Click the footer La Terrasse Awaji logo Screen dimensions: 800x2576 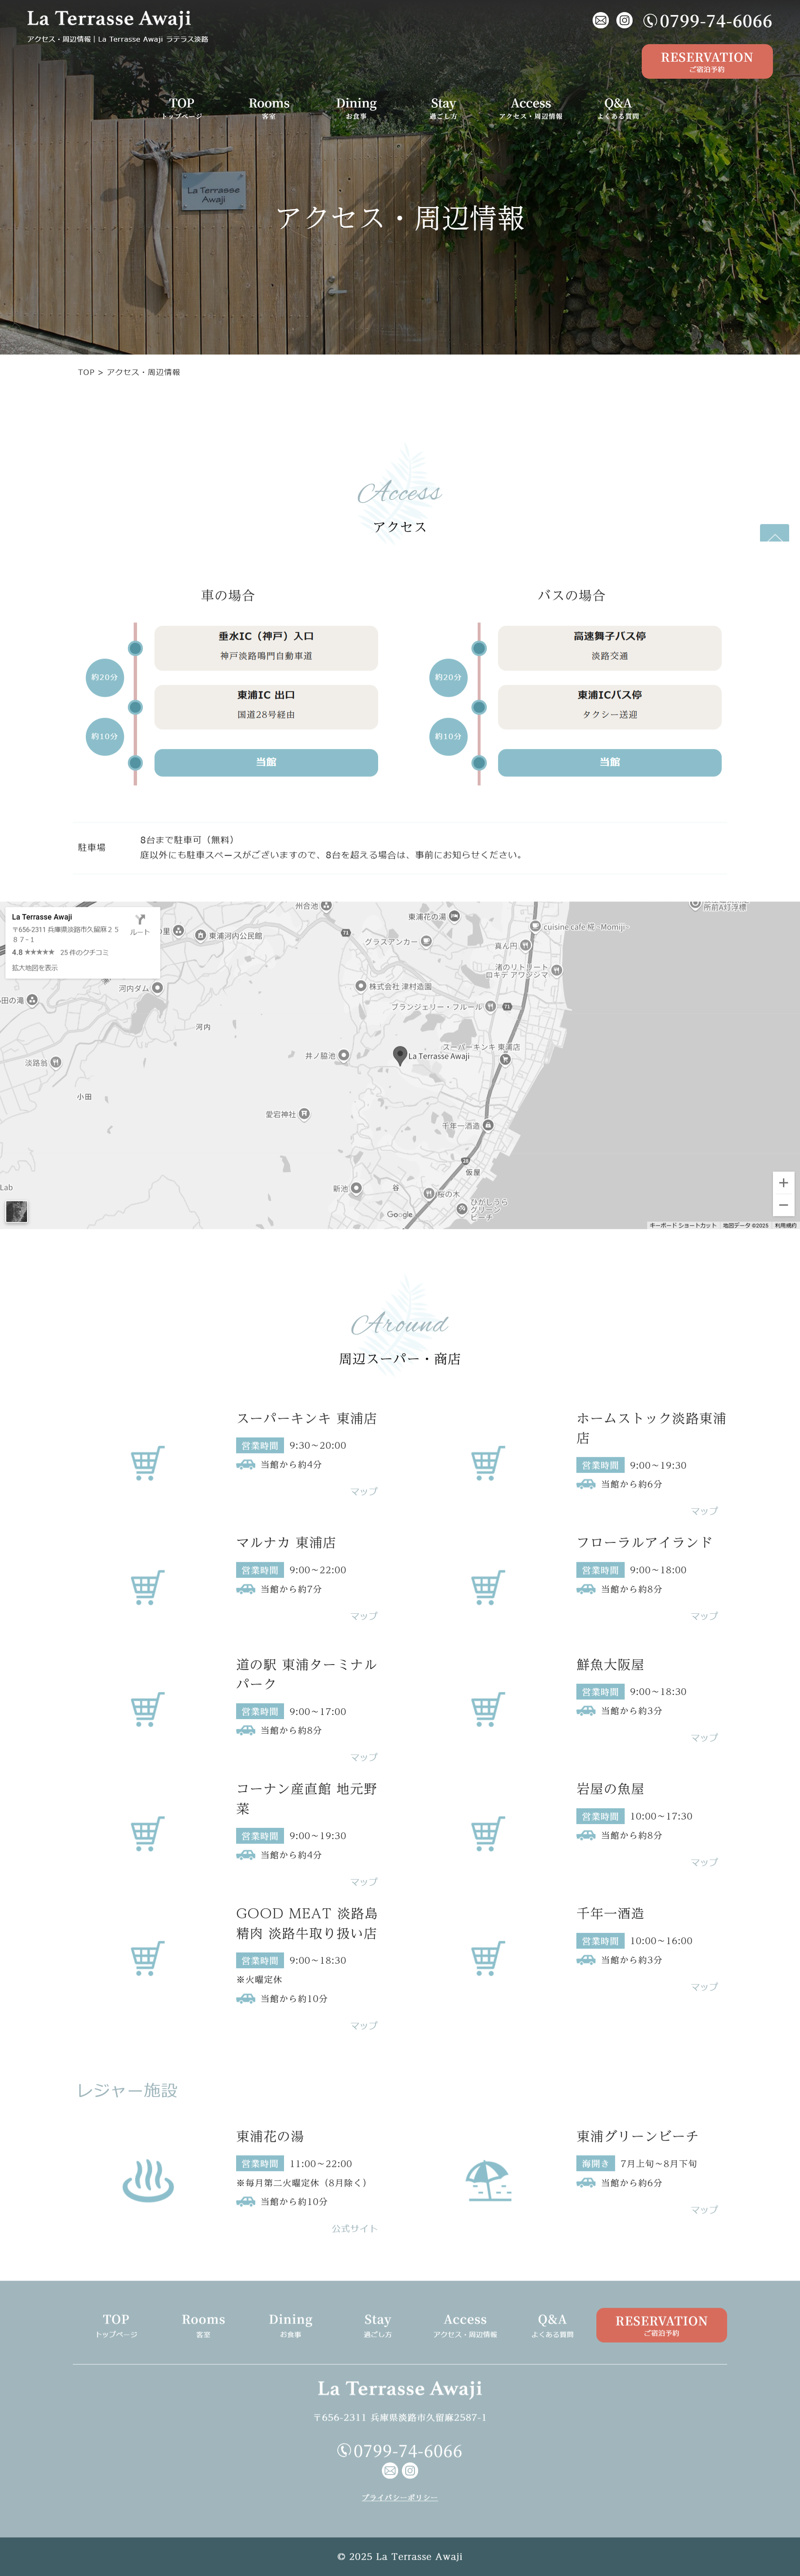[400, 2389]
